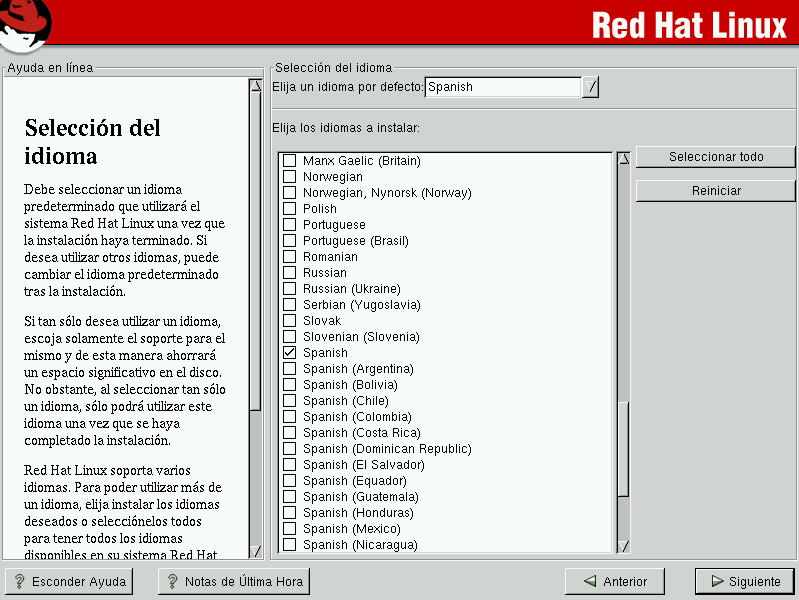The image size is (799, 600).
Task: Click the question mark icon on Notas de Última Hora
Action: [x=171, y=581]
